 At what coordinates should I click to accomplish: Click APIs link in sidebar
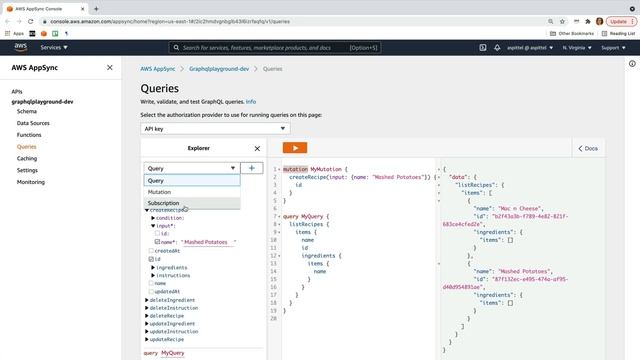point(17,92)
